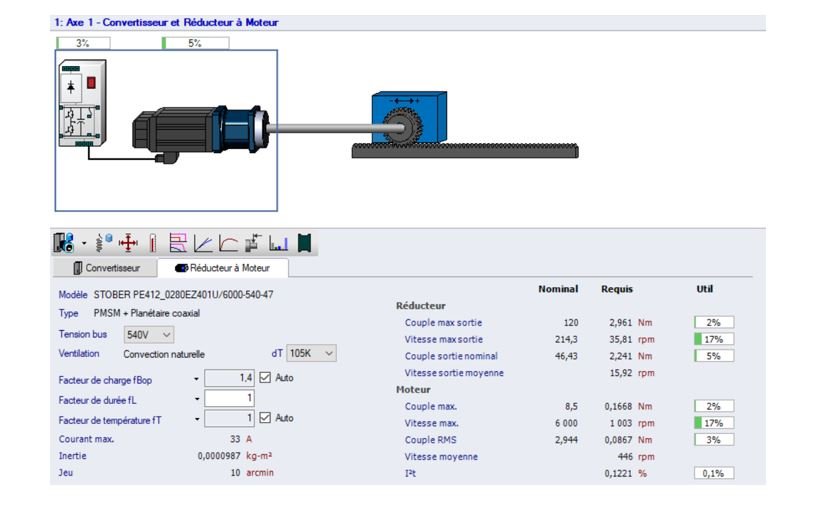Click the Facteur de charge fBop value field

point(230,378)
